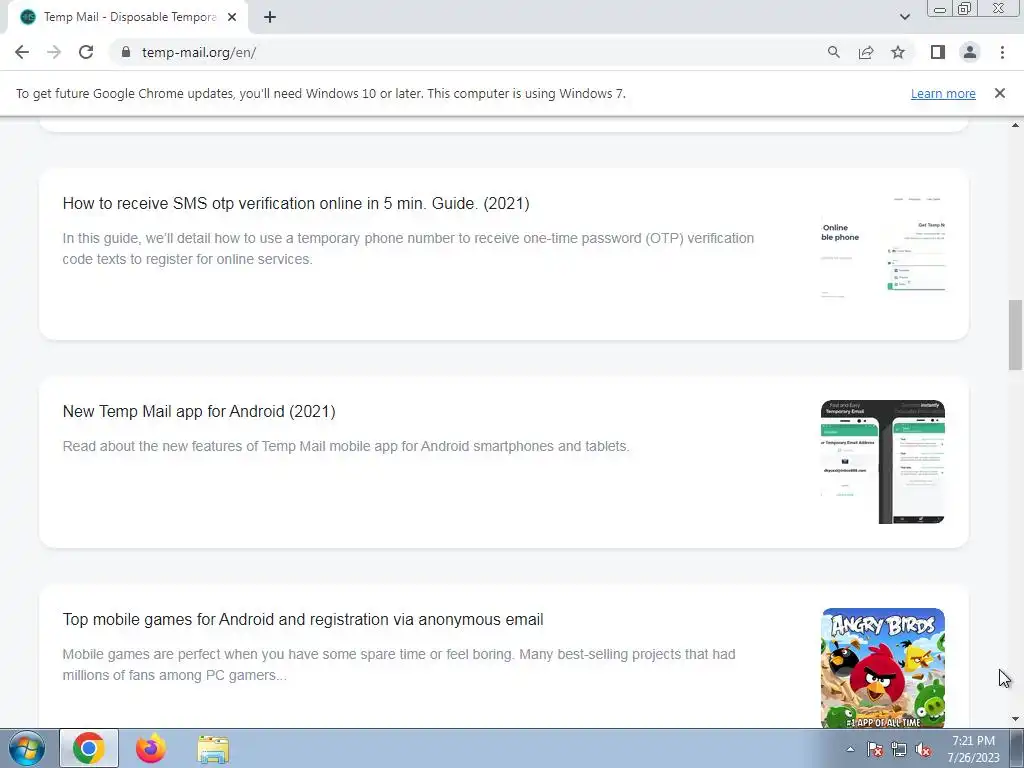Open Top mobile games for Android article

pyautogui.click(x=303, y=619)
